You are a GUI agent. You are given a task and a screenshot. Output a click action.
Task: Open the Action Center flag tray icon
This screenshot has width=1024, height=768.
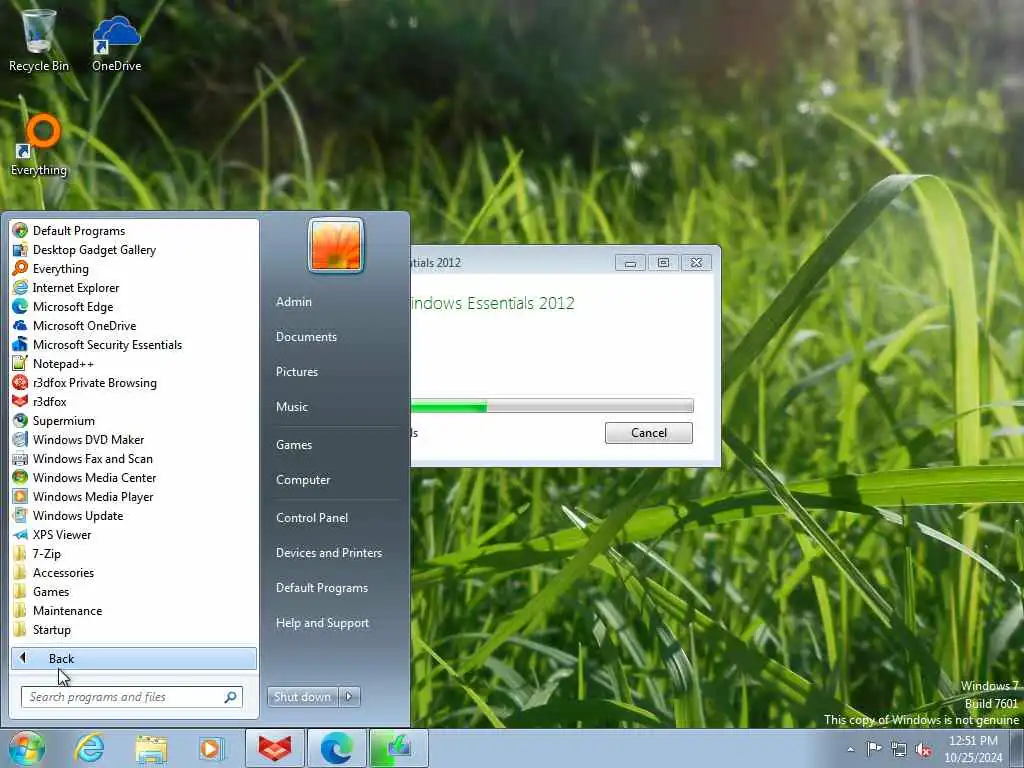874,748
